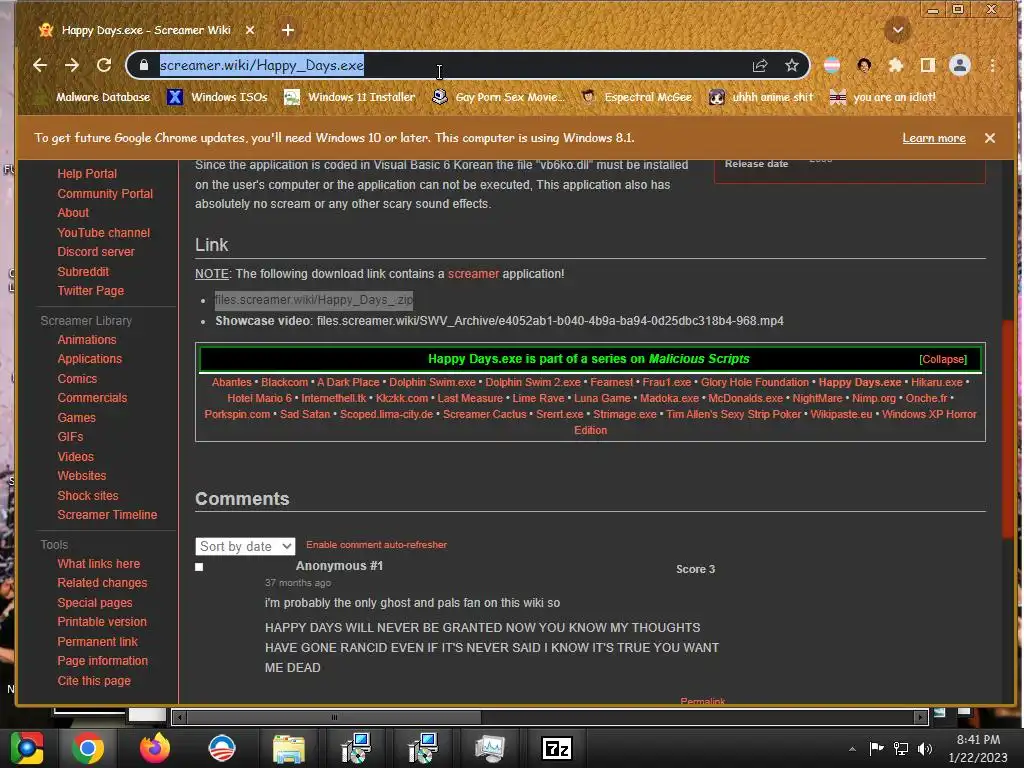
Task: Click the horizontal scrollbar left arrow
Action: point(179,717)
